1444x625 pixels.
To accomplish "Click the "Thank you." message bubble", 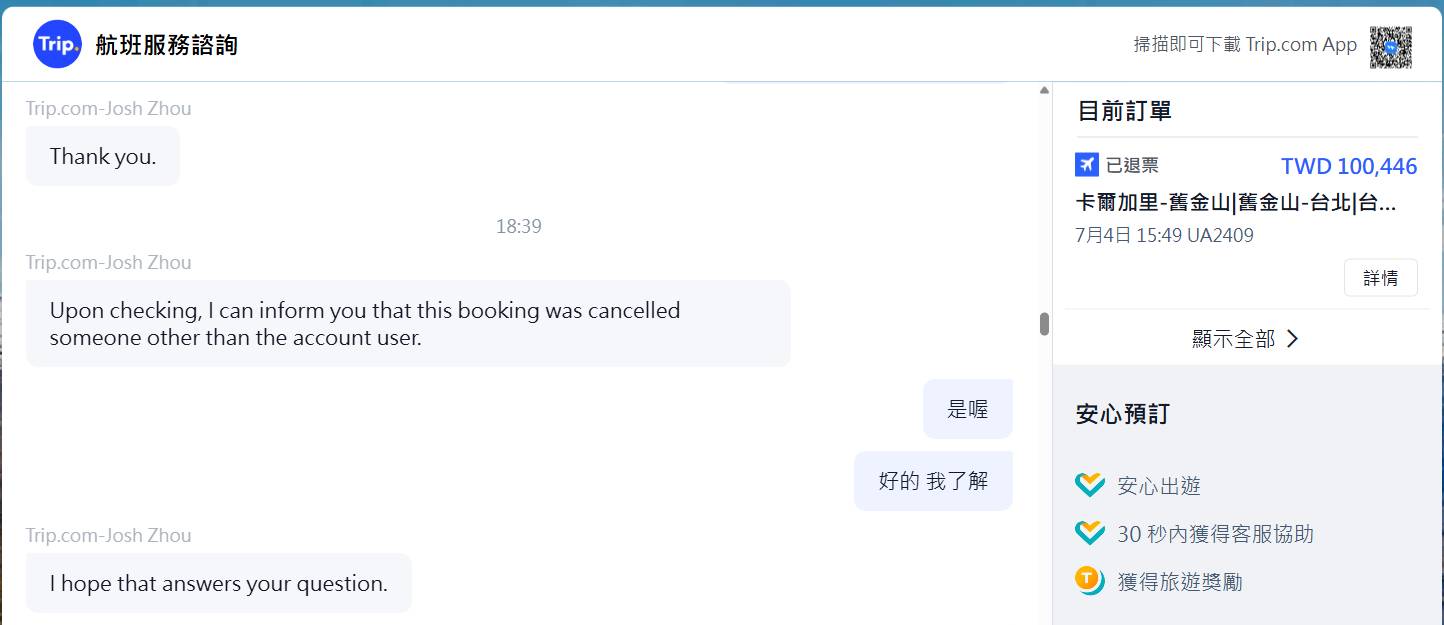I will coord(103,156).
